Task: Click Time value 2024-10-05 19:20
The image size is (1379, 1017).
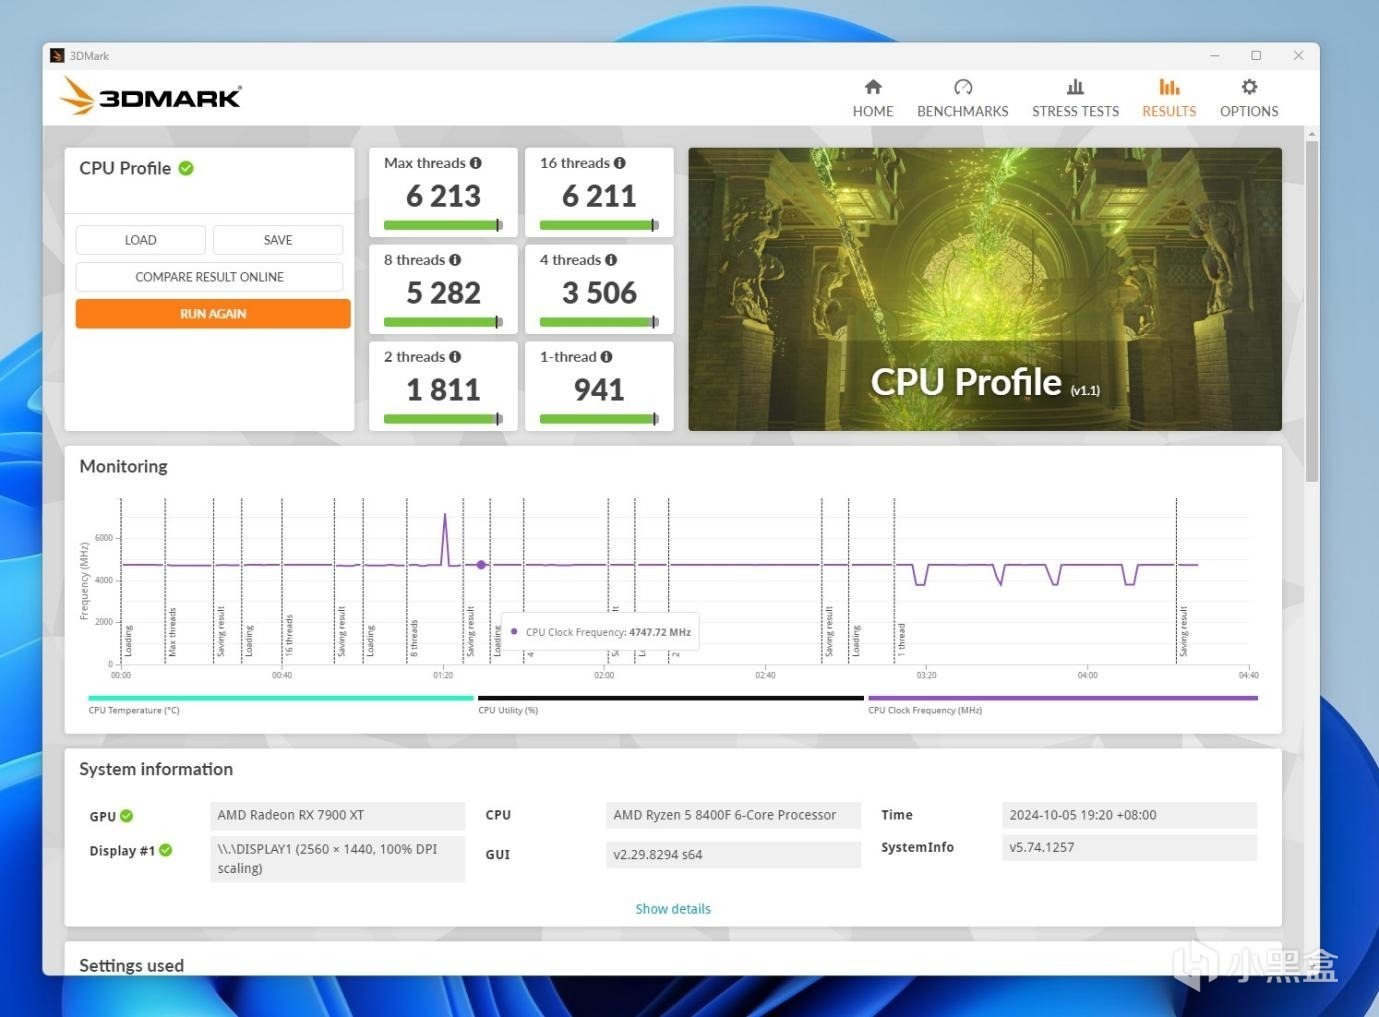Action: (x=1129, y=815)
